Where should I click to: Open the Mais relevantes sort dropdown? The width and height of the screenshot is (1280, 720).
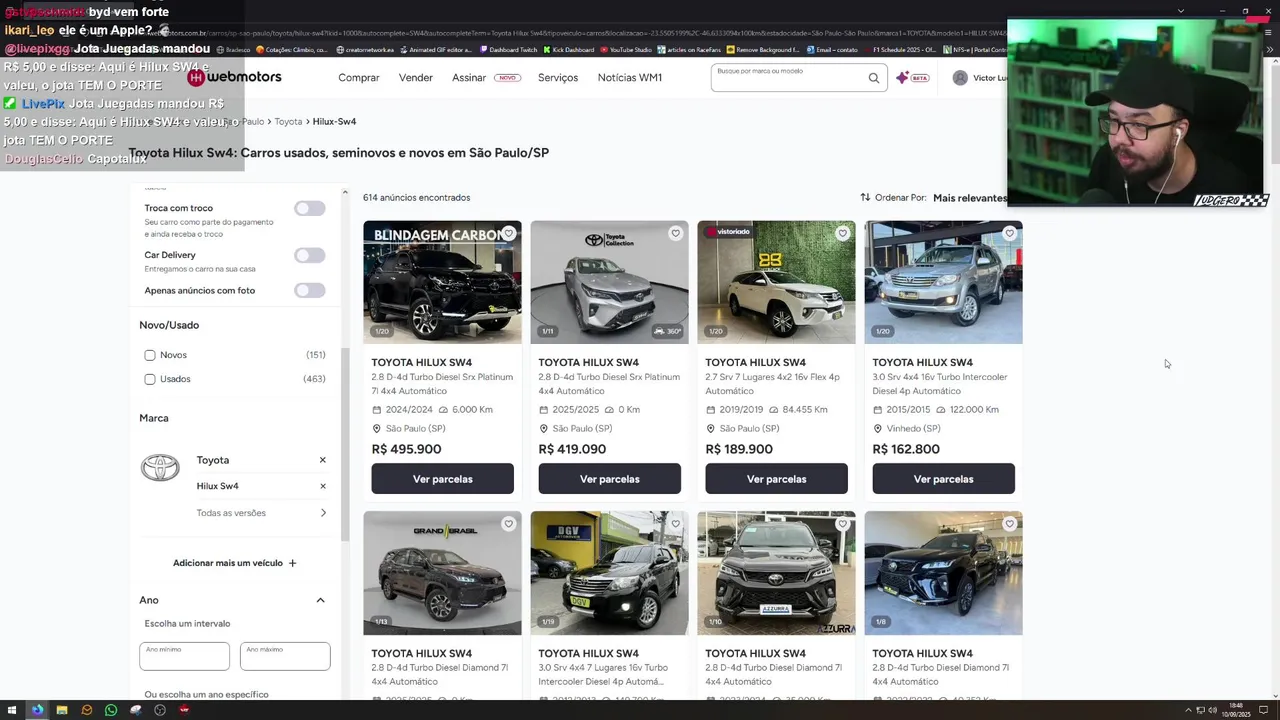click(x=970, y=198)
